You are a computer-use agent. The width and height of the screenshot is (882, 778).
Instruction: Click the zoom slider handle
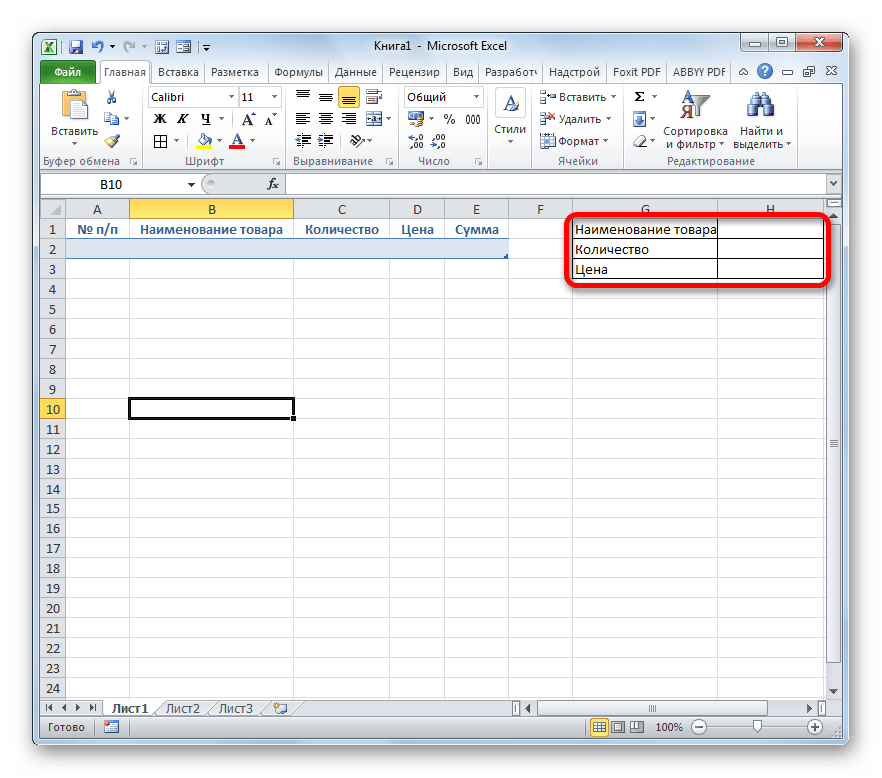[x=757, y=727]
